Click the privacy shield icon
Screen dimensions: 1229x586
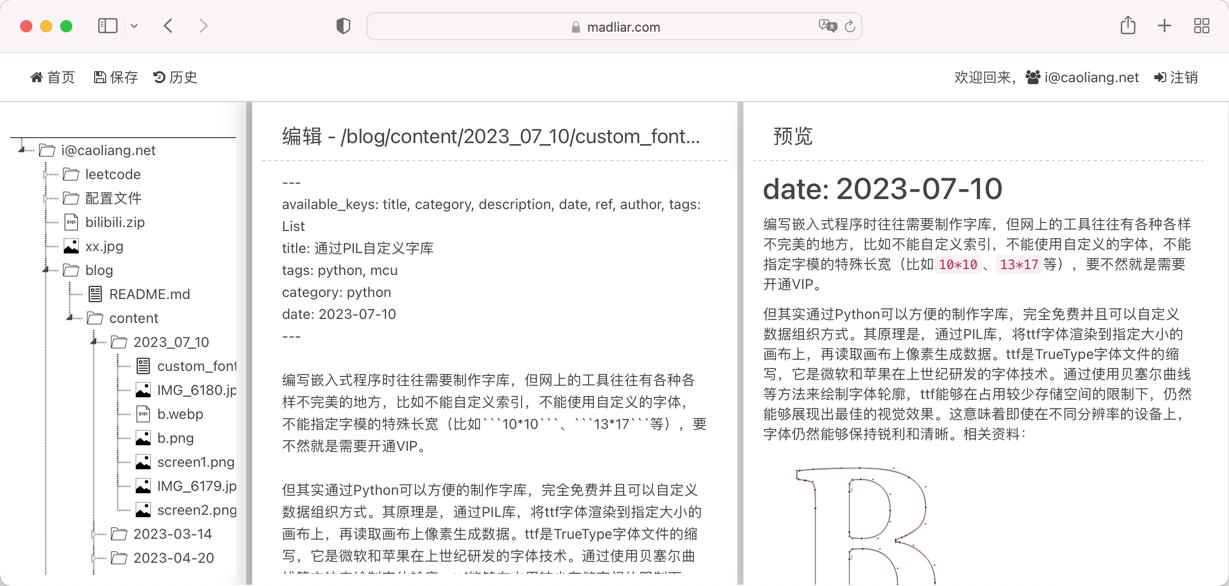[x=343, y=27]
